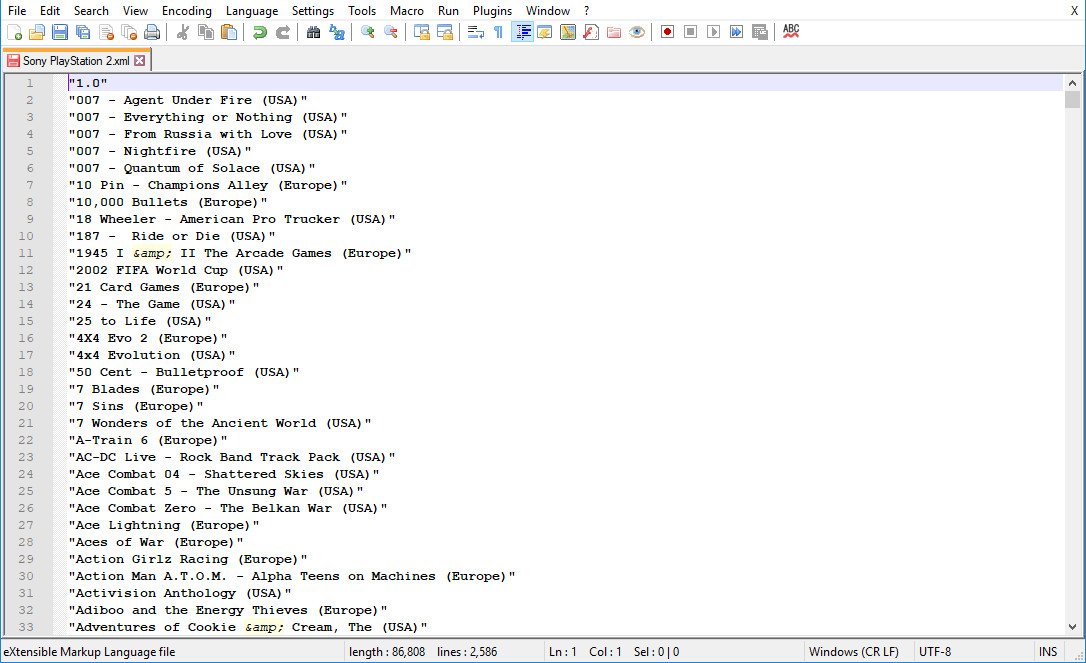1086x663 pixels.
Task: Create a new document with New icon
Action: pyautogui.click(x=15, y=32)
